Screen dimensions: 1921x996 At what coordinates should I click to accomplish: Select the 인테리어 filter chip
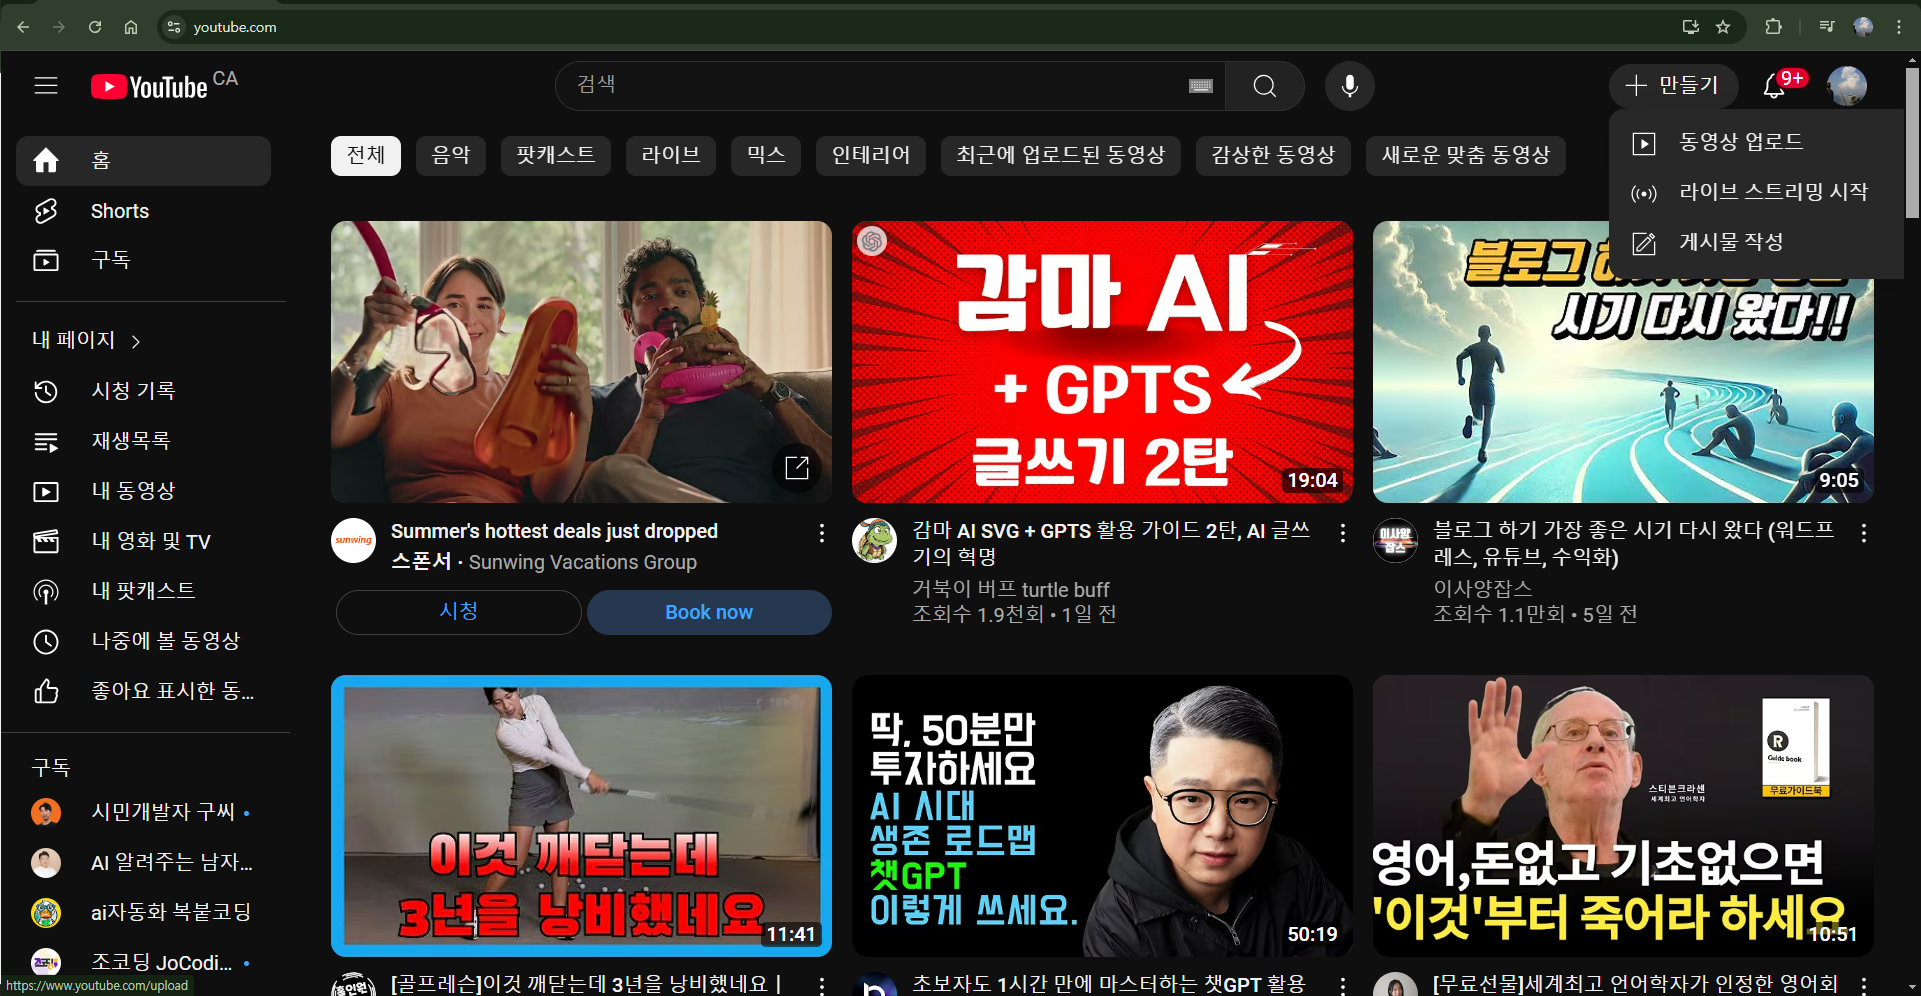870,155
